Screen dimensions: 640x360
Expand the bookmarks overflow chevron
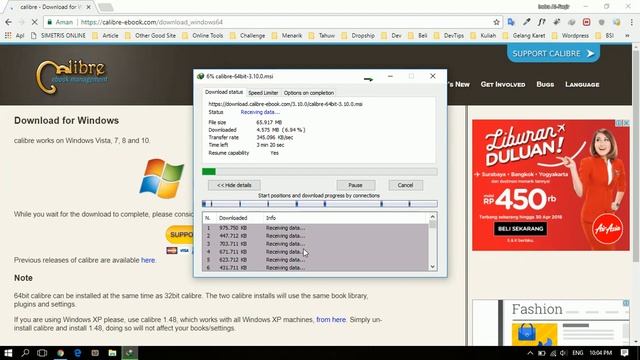coord(627,36)
